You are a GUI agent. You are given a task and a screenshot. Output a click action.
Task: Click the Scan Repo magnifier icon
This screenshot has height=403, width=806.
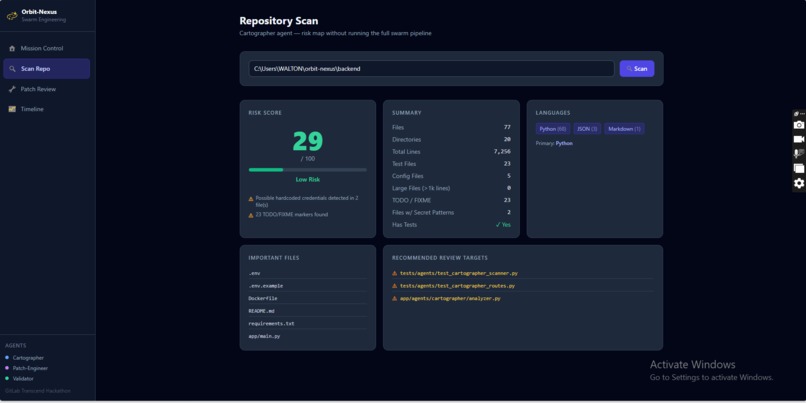[12, 68]
